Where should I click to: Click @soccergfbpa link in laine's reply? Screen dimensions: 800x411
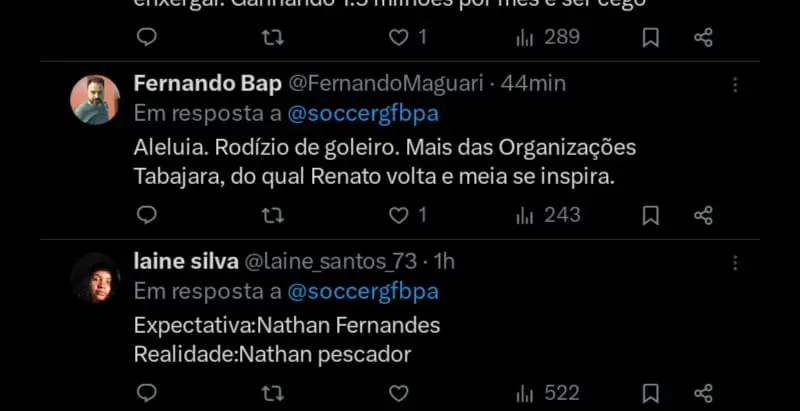[362, 292]
